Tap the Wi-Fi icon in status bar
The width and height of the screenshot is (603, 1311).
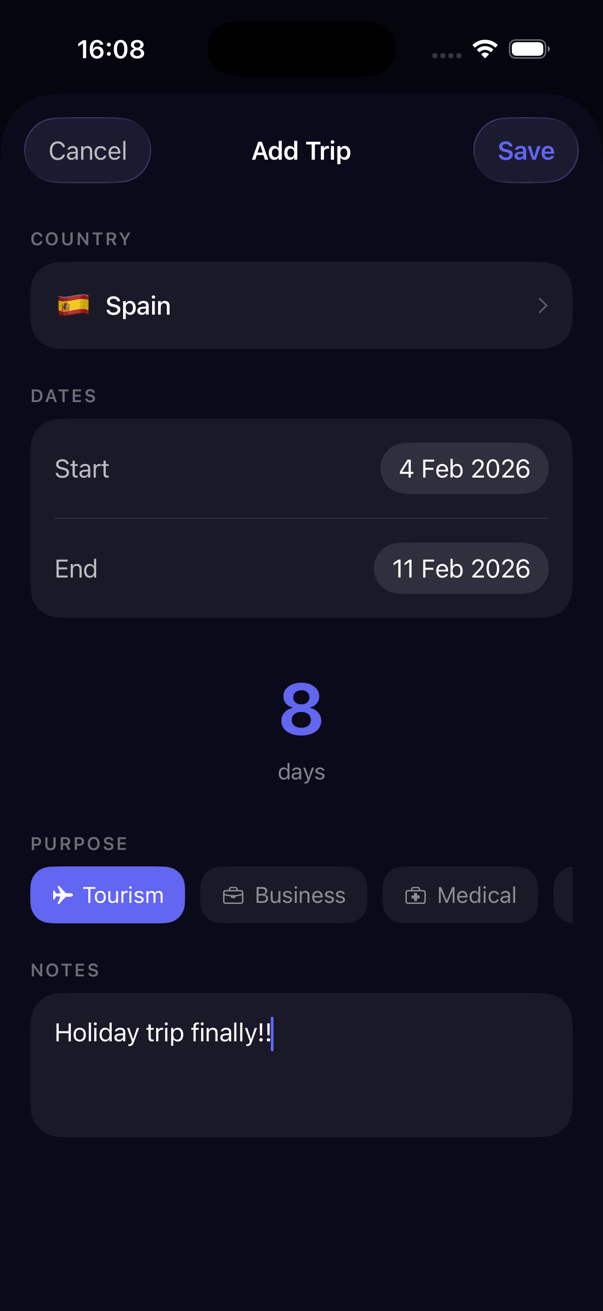click(x=485, y=48)
